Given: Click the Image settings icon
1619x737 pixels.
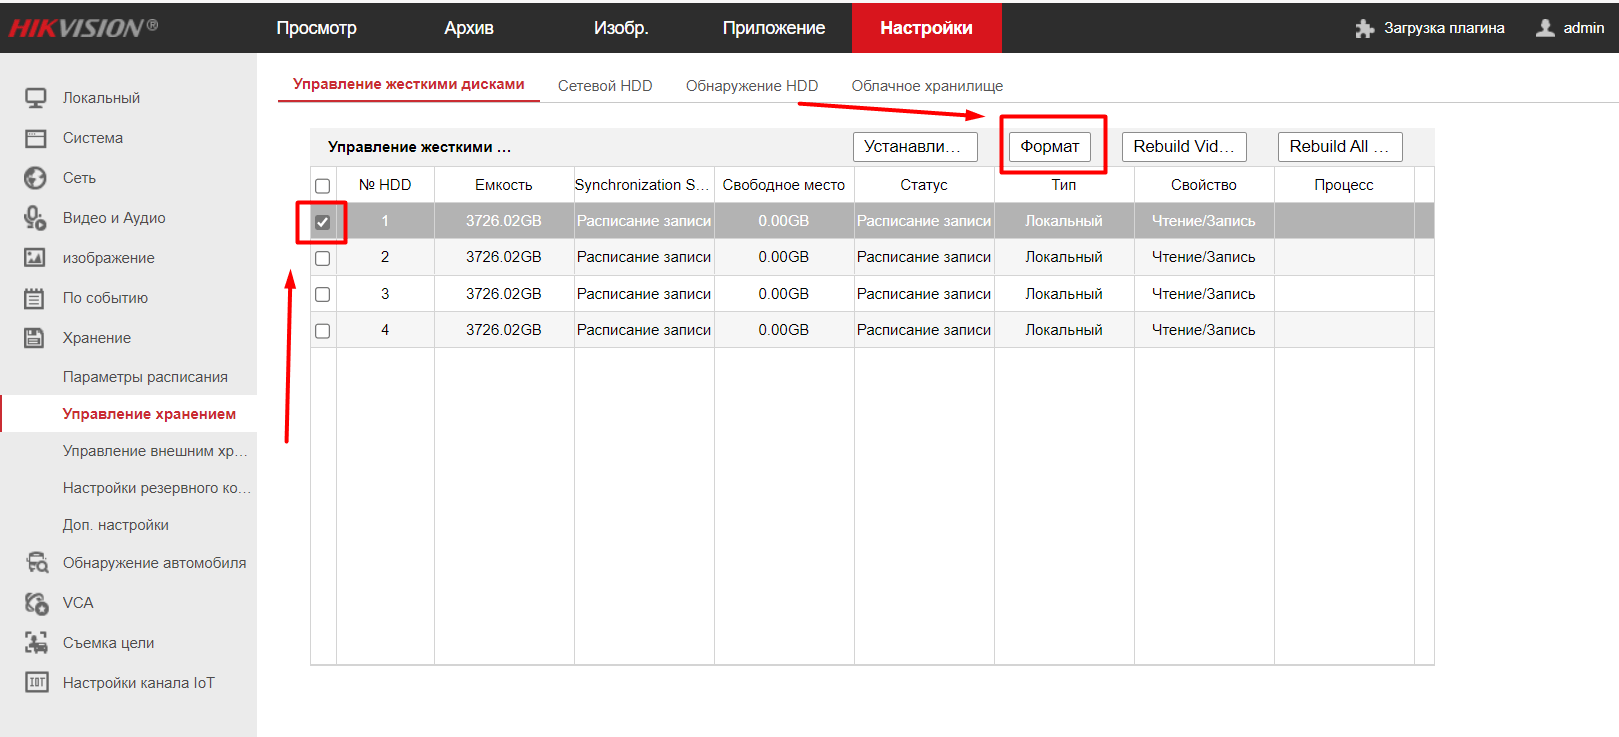Looking at the screenshot, I should [x=36, y=258].
